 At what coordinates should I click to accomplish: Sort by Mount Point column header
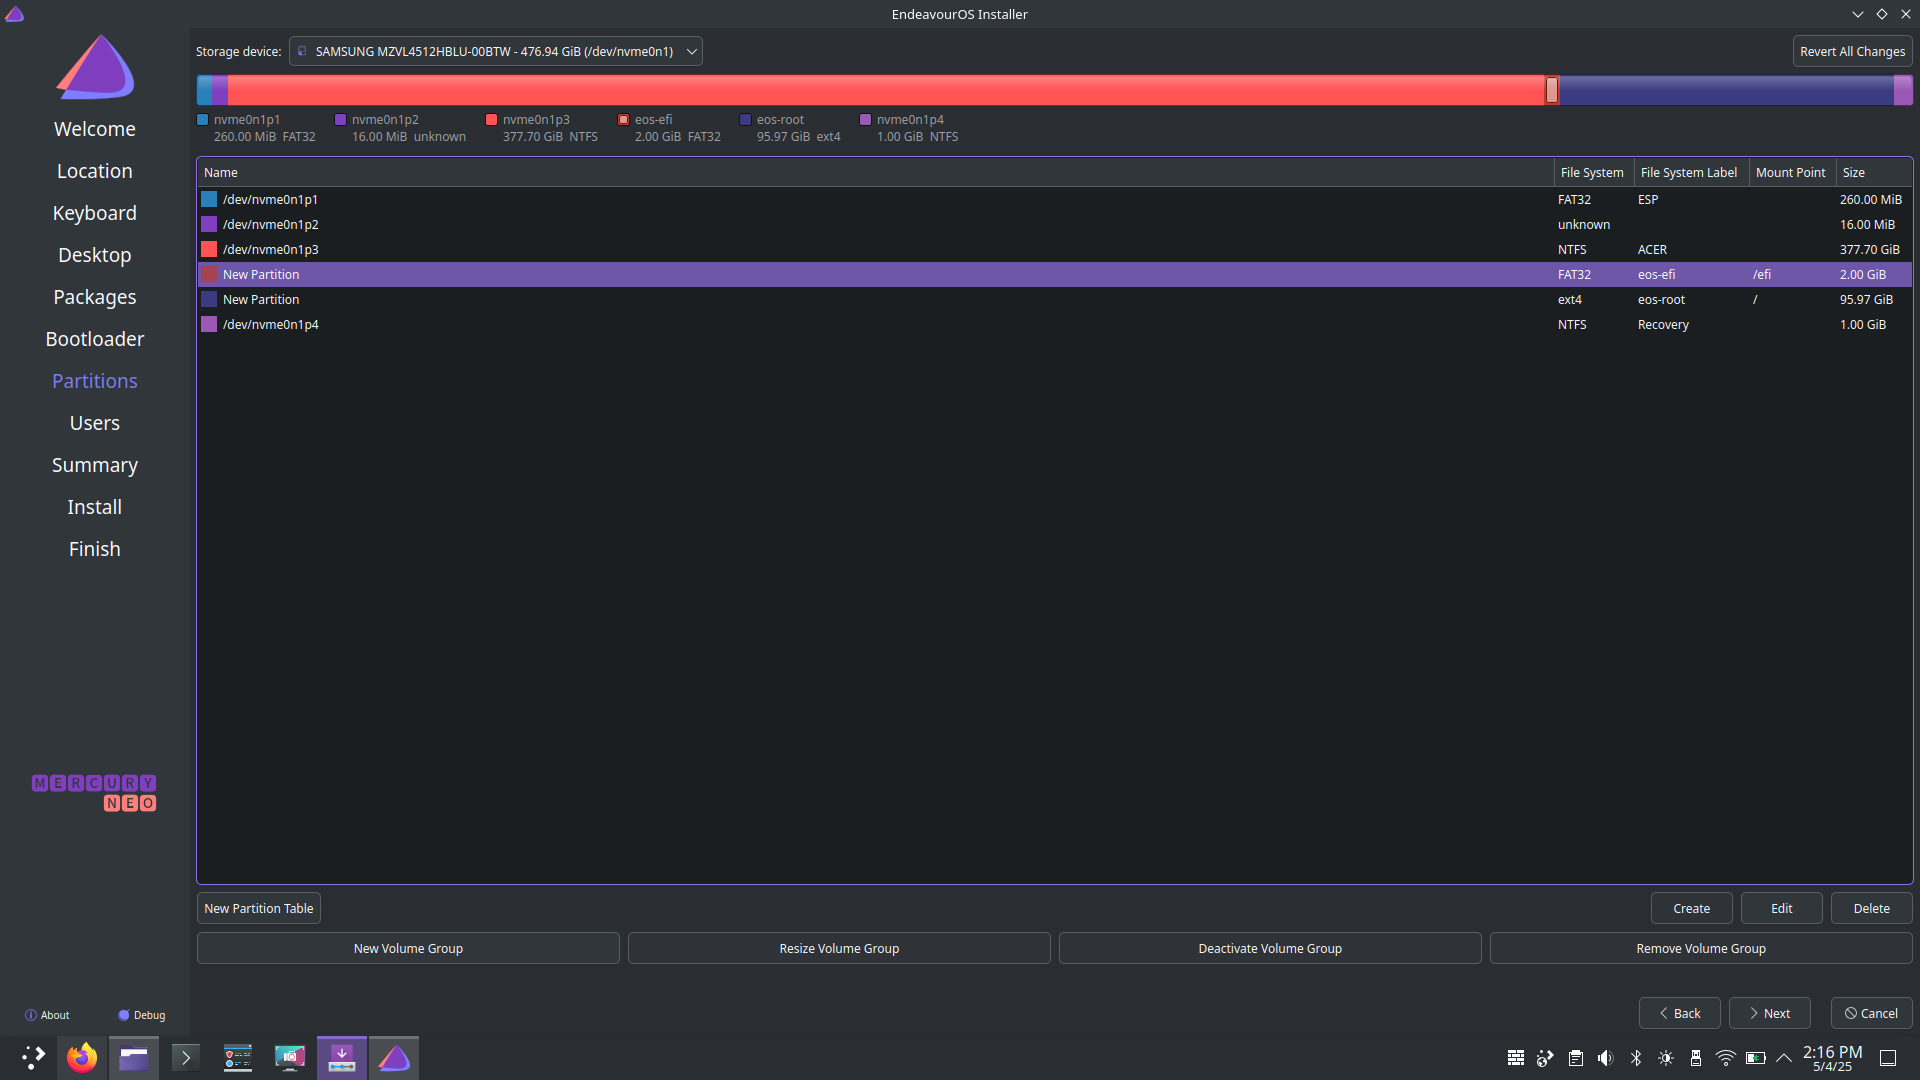(x=1792, y=172)
